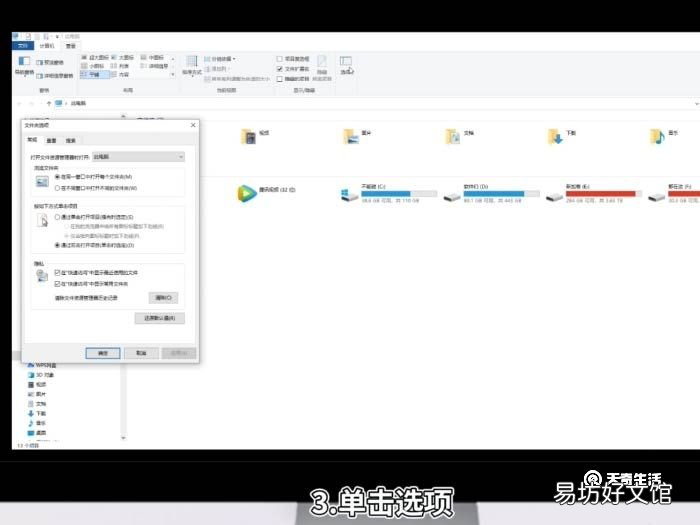Select 图片 in the navigation pane
The width and height of the screenshot is (700, 525).
tap(37, 394)
